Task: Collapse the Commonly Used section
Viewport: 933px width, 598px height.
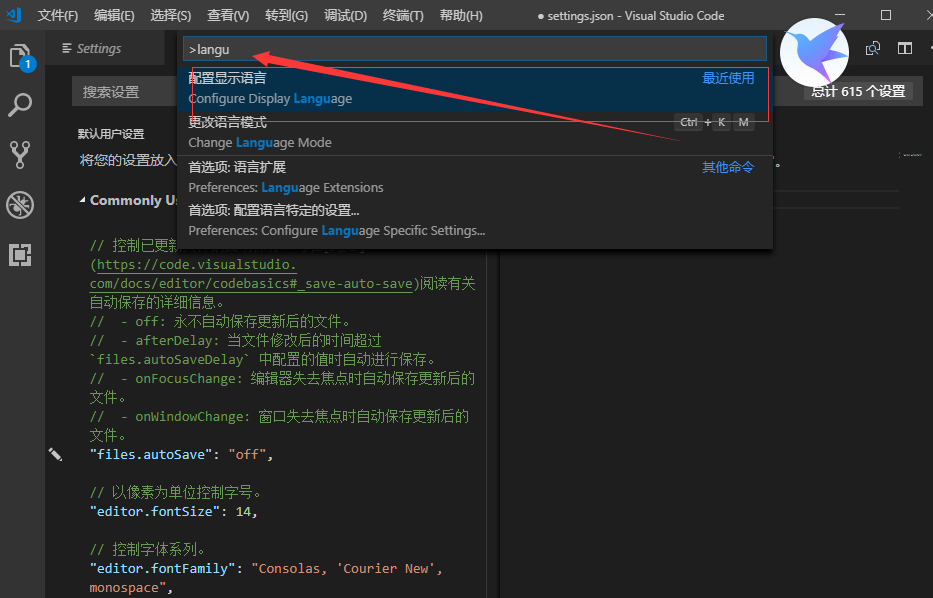Action: [82, 201]
